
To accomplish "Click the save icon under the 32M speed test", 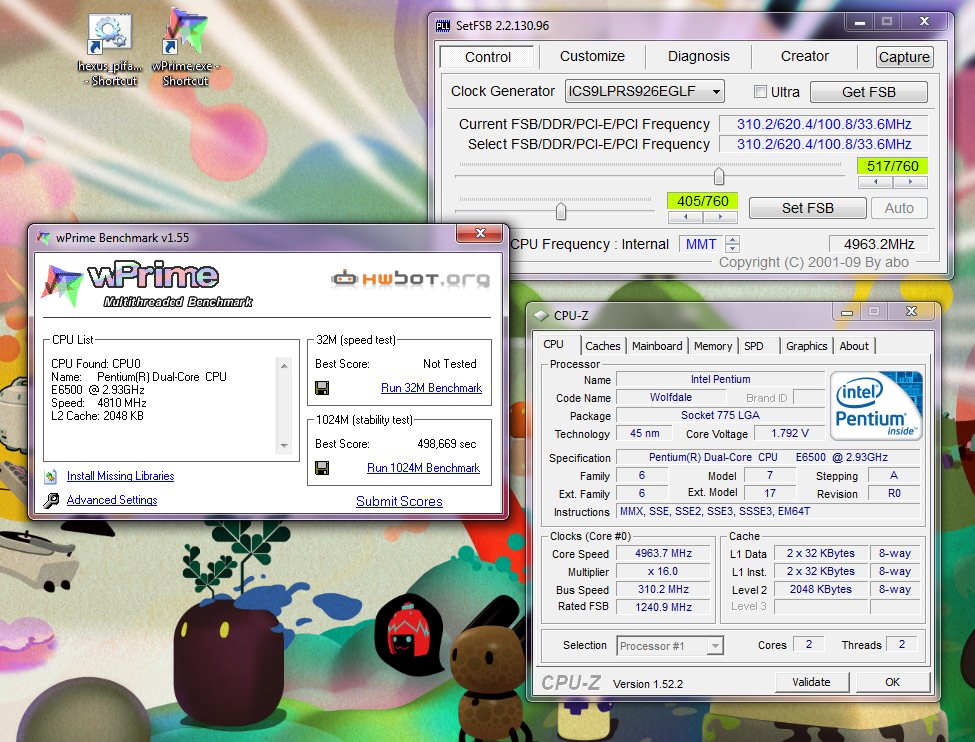I will [x=322, y=388].
